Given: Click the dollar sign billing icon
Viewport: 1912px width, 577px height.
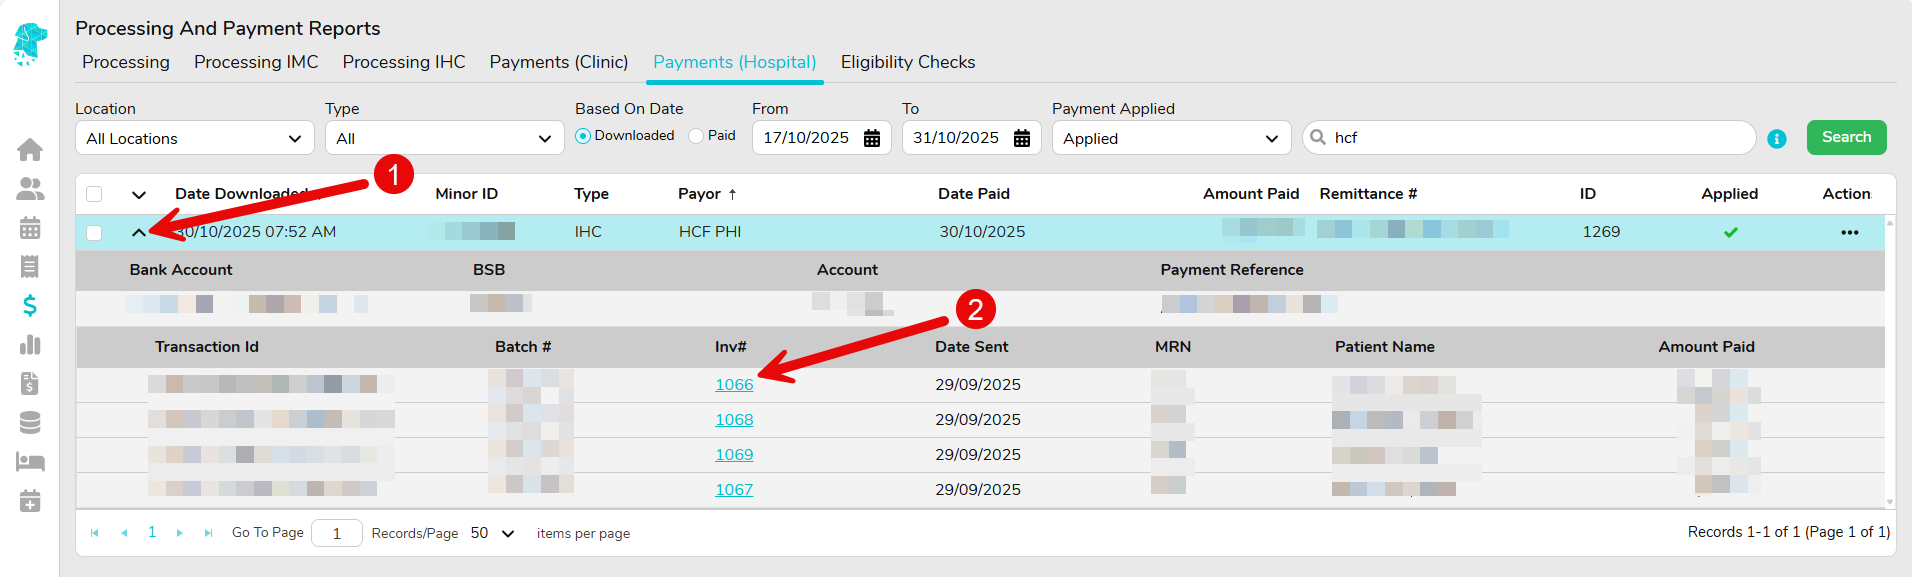Looking at the screenshot, I should click(30, 306).
